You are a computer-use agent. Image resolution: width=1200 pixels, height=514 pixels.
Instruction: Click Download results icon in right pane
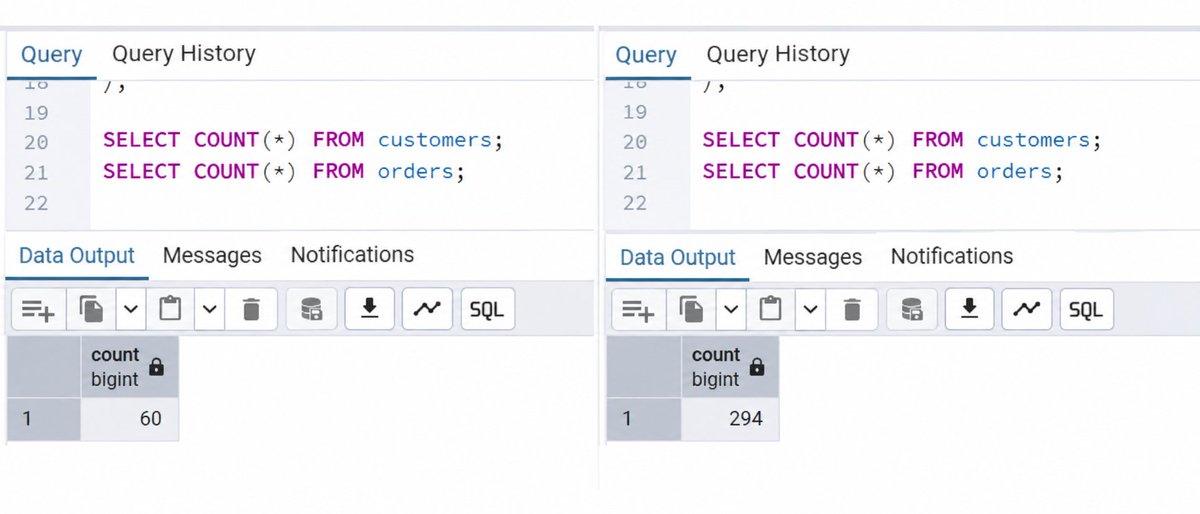[969, 310]
